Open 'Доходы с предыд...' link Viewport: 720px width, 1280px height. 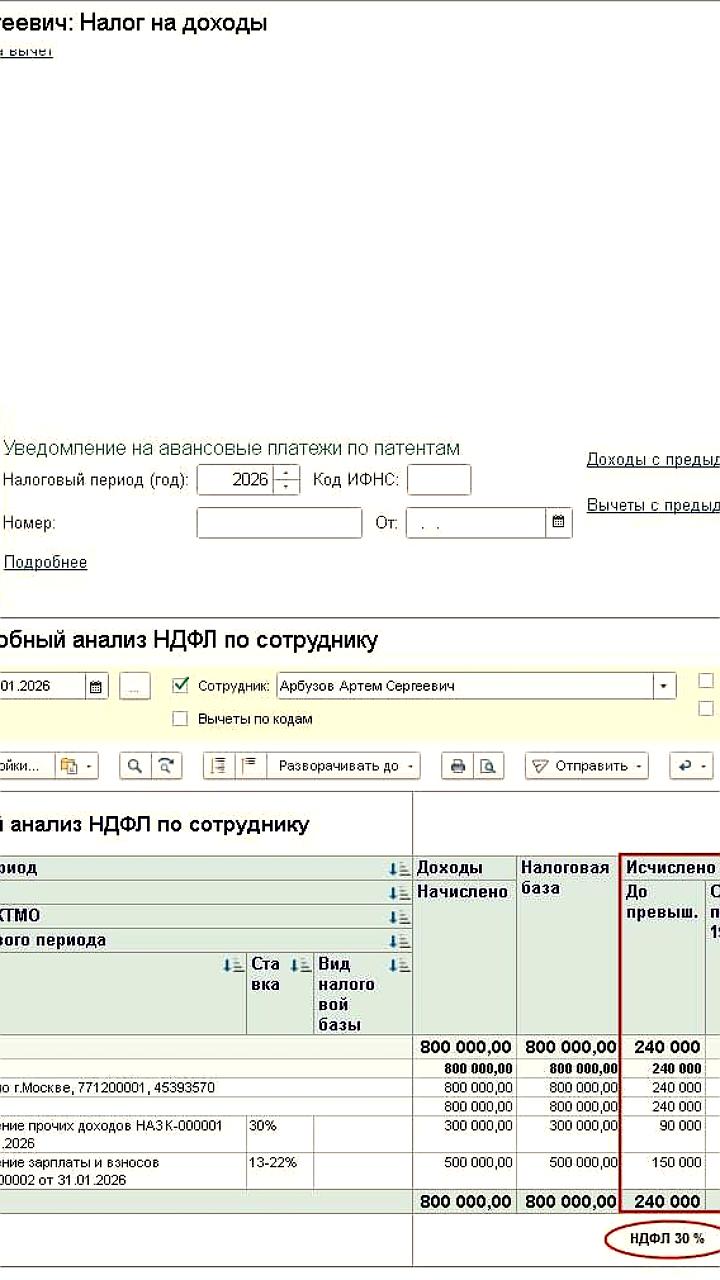[653, 460]
